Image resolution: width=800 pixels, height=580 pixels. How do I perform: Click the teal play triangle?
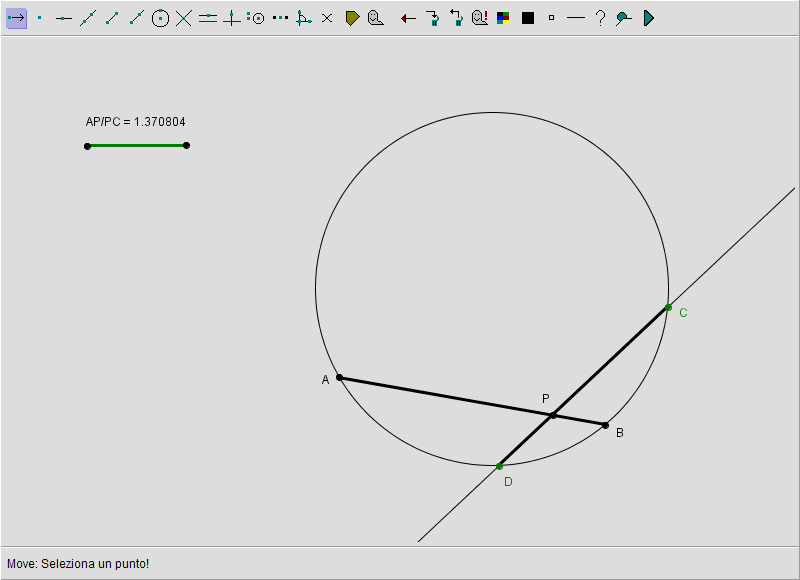648,18
